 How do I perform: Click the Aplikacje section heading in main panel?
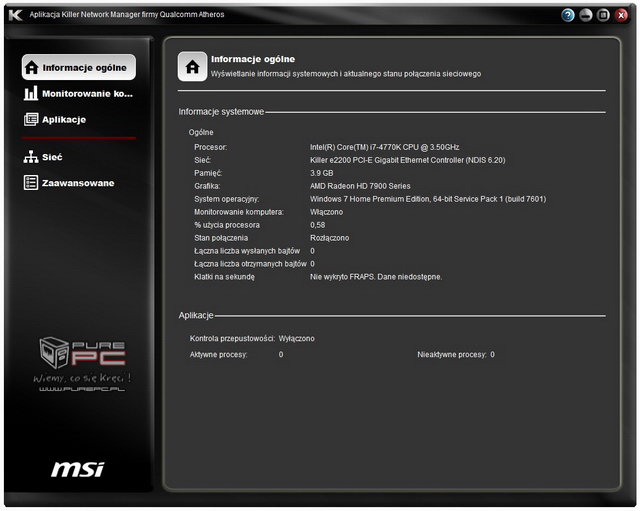click(x=196, y=315)
